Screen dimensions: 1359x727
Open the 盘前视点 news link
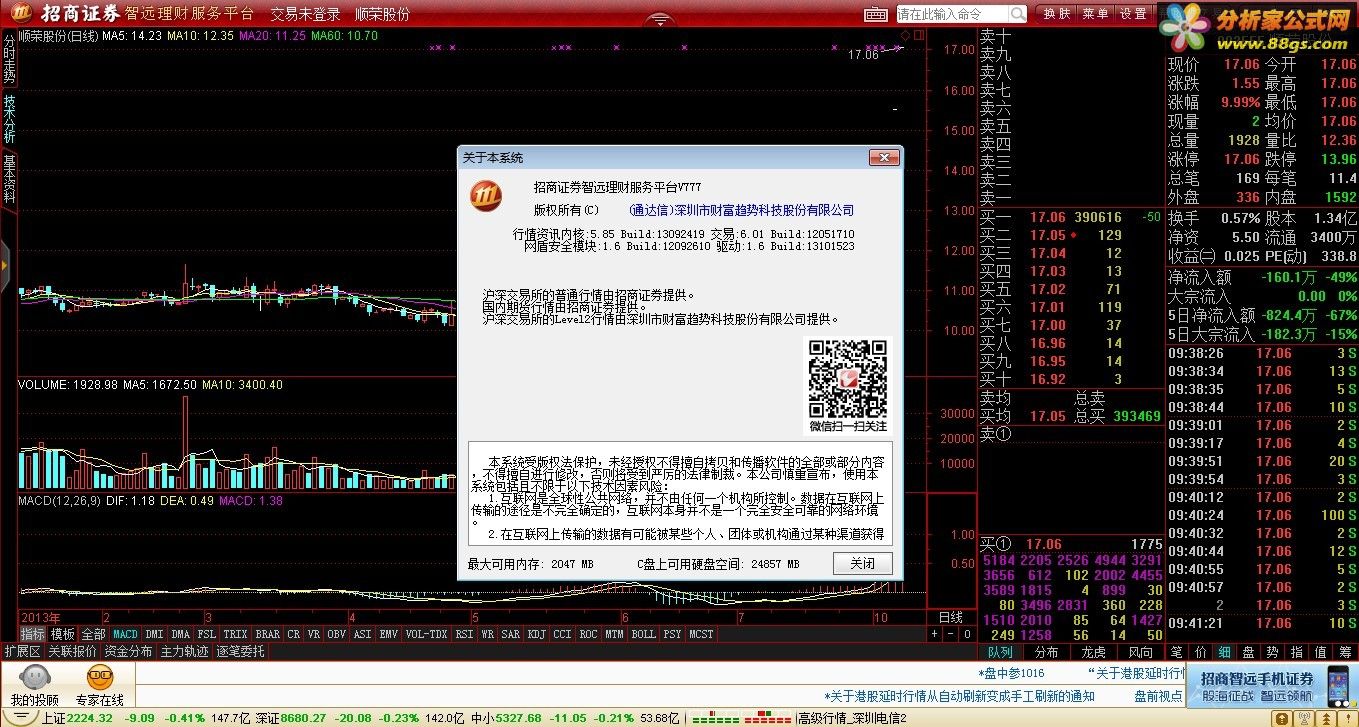point(1158,696)
